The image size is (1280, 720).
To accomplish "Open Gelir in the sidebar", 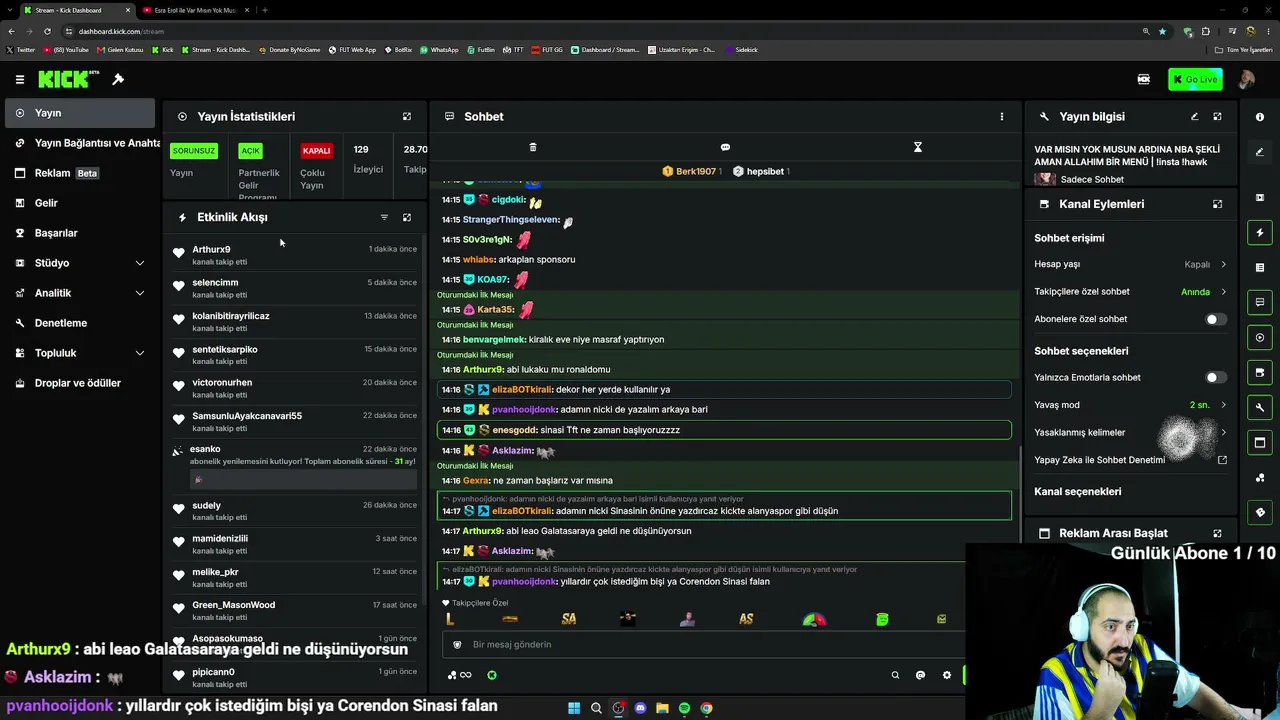I will pyautogui.click(x=78, y=203).
